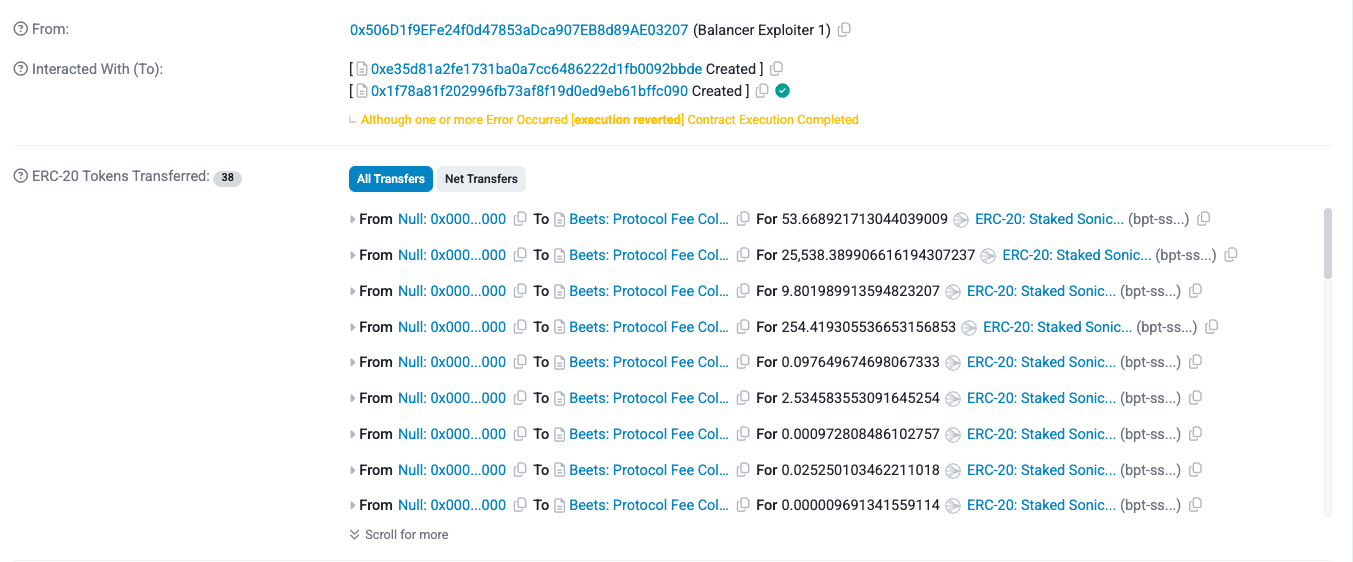Expand the 25,538.389906616194307237 transfer row

click(353, 255)
